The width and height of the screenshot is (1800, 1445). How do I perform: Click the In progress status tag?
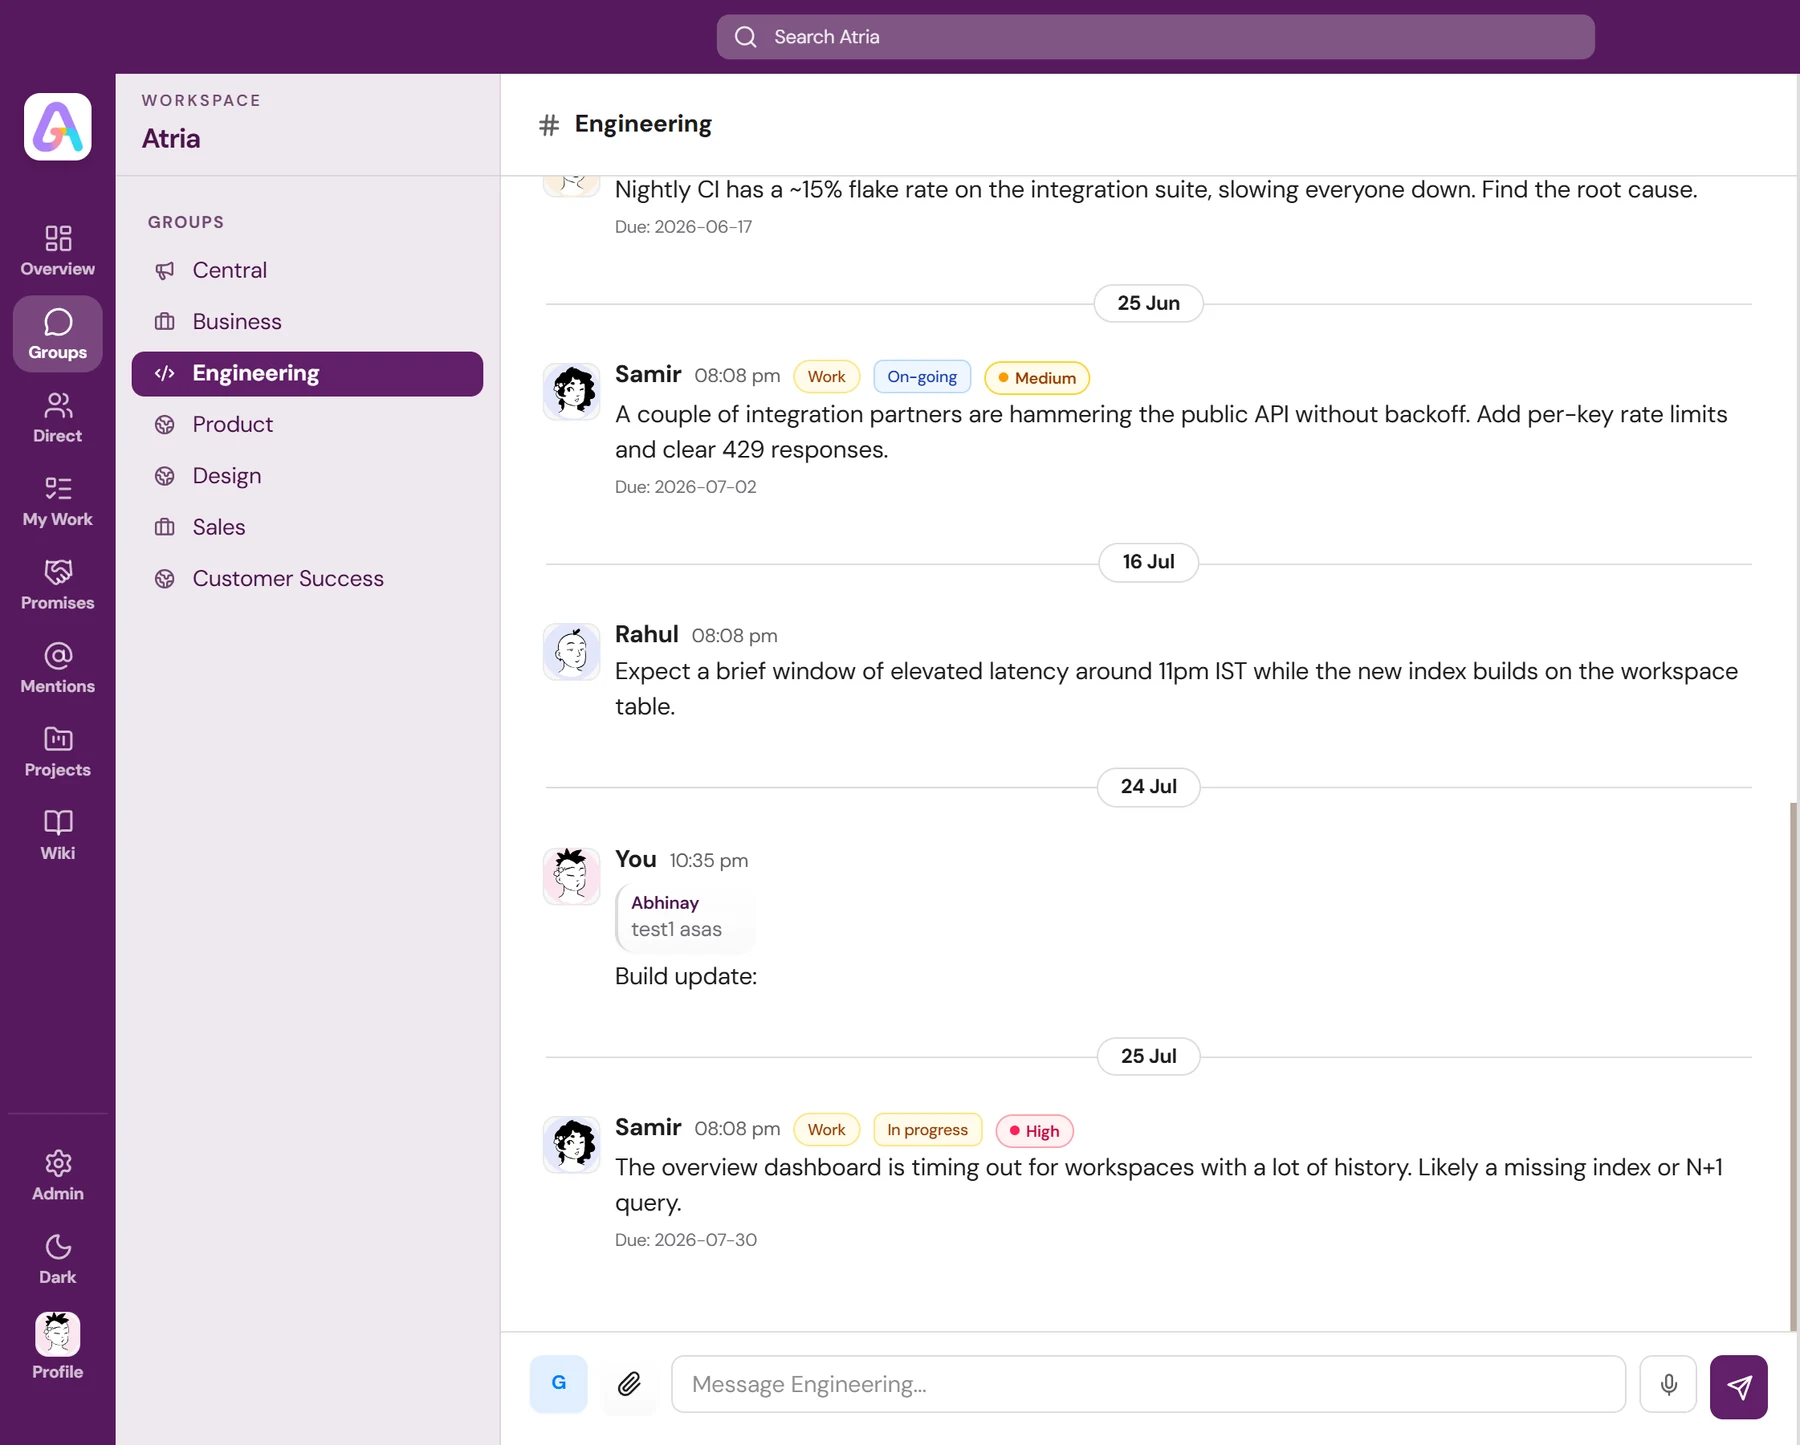tap(927, 1130)
